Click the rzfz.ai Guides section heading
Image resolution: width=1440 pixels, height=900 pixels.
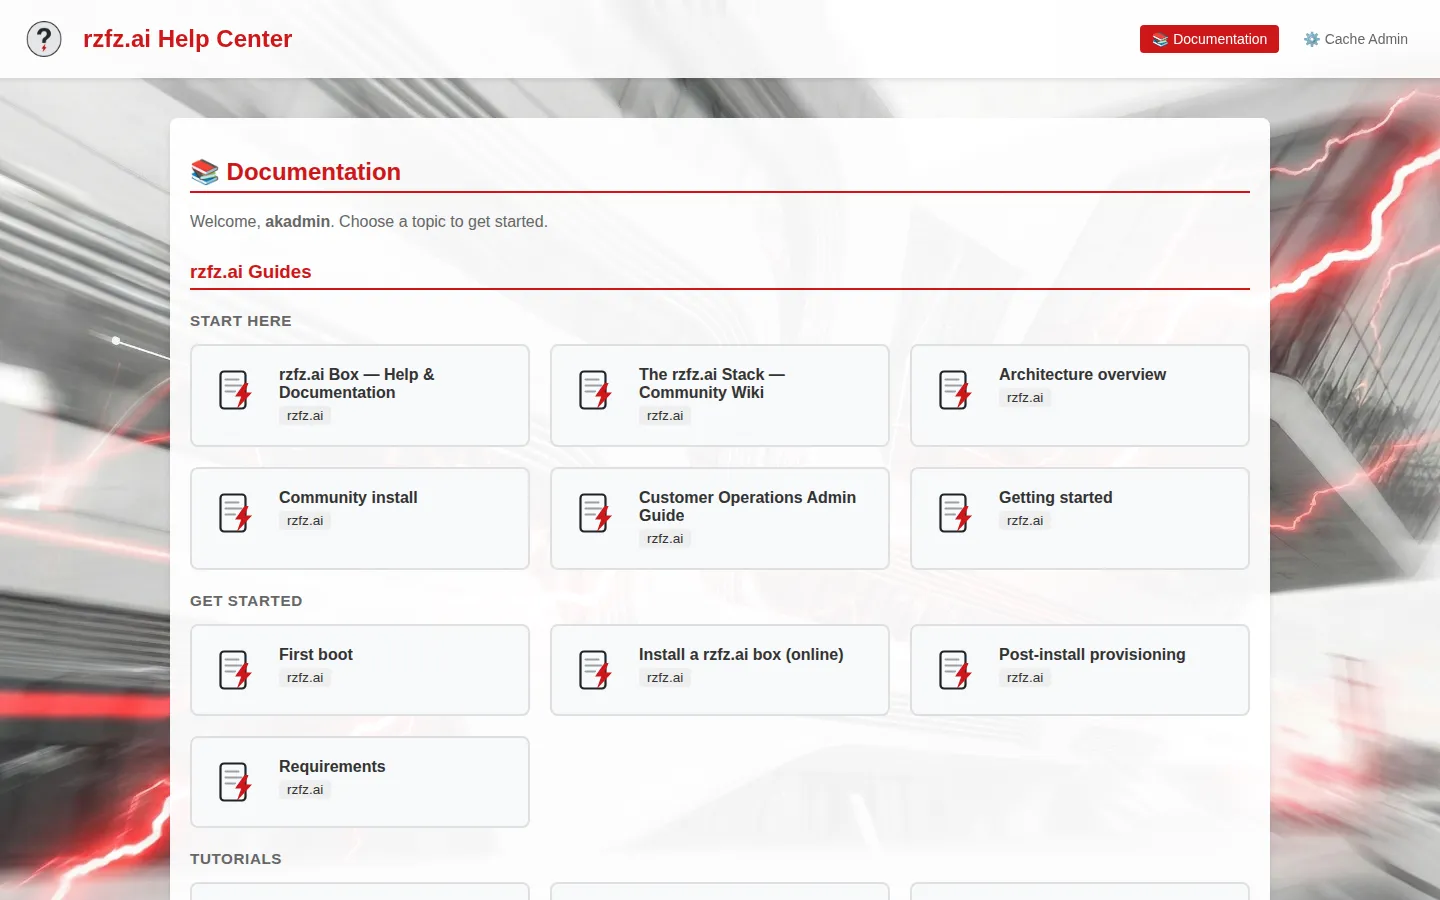click(250, 272)
